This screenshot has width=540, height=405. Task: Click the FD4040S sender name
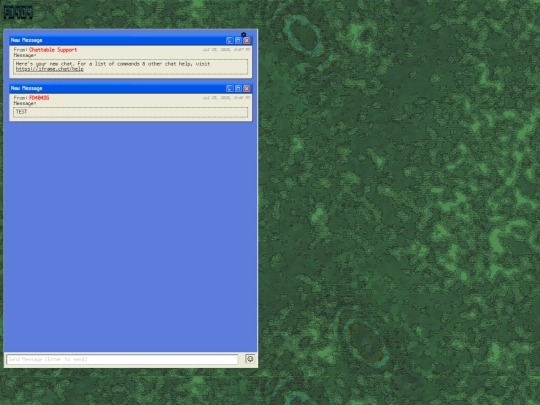(39, 98)
